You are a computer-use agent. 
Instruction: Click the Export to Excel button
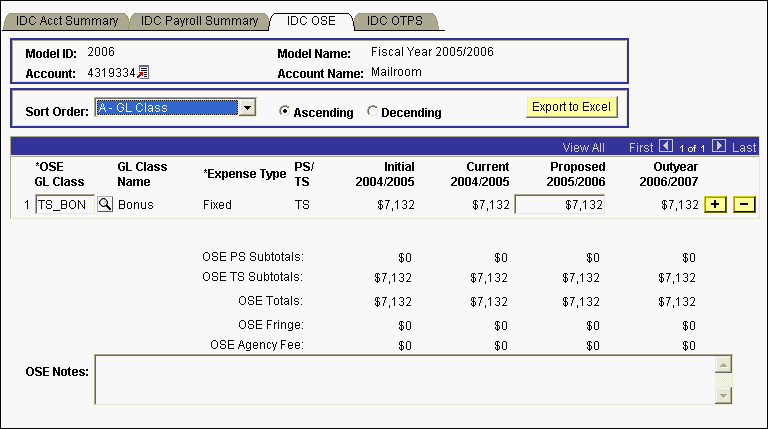572,107
